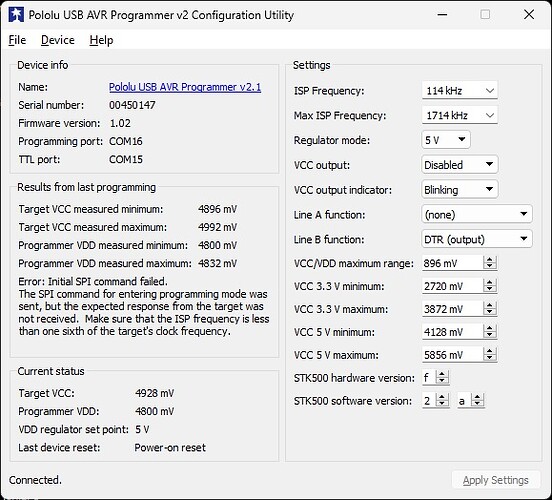
Task: Decrease VCC 3.3 V maximum with down arrow
Action: tap(490, 312)
